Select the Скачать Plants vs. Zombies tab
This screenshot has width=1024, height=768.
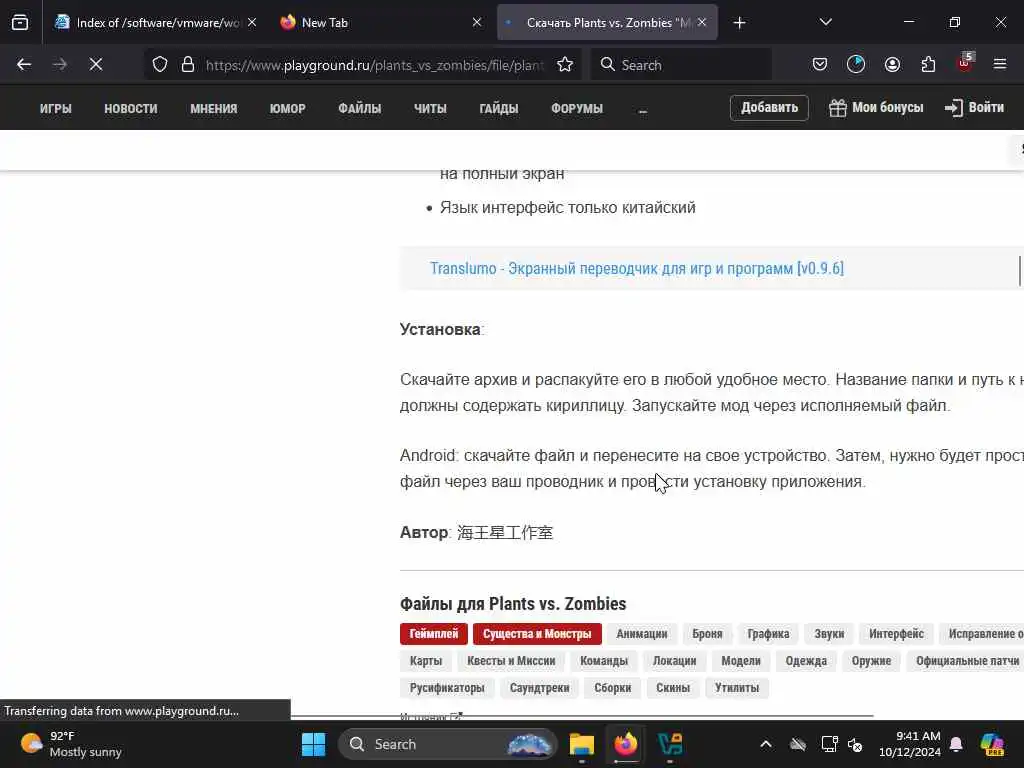[607, 22]
